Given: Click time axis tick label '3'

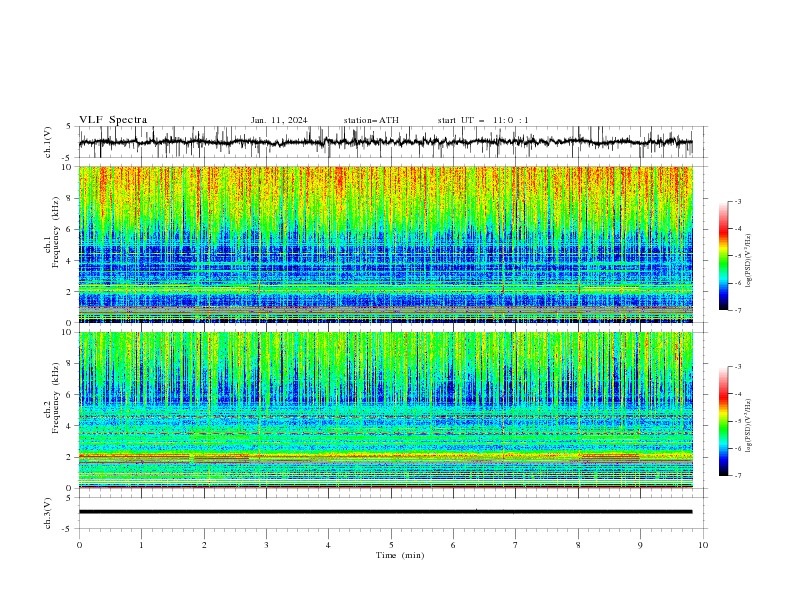Looking at the screenshot, I should [266, 545].
